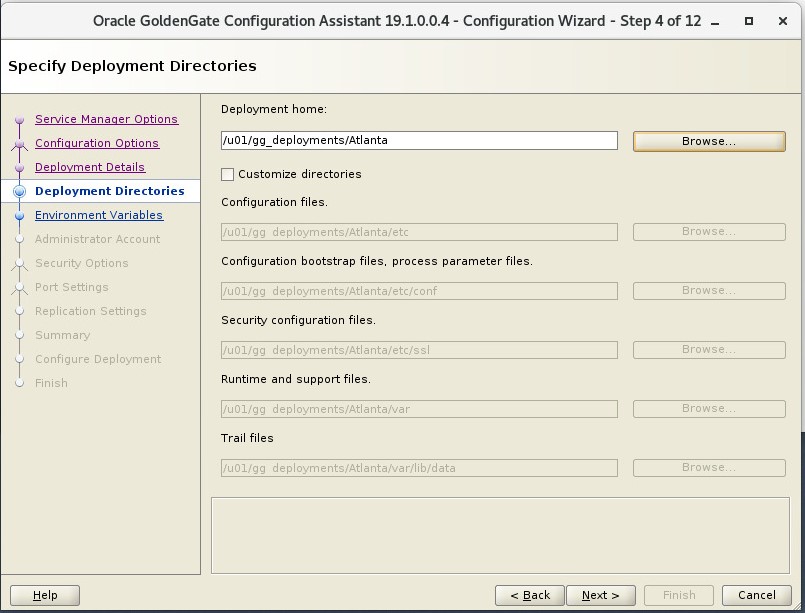Choose the Port Settings step
Screen dimensions: 805x613
[x=71, y=287]
